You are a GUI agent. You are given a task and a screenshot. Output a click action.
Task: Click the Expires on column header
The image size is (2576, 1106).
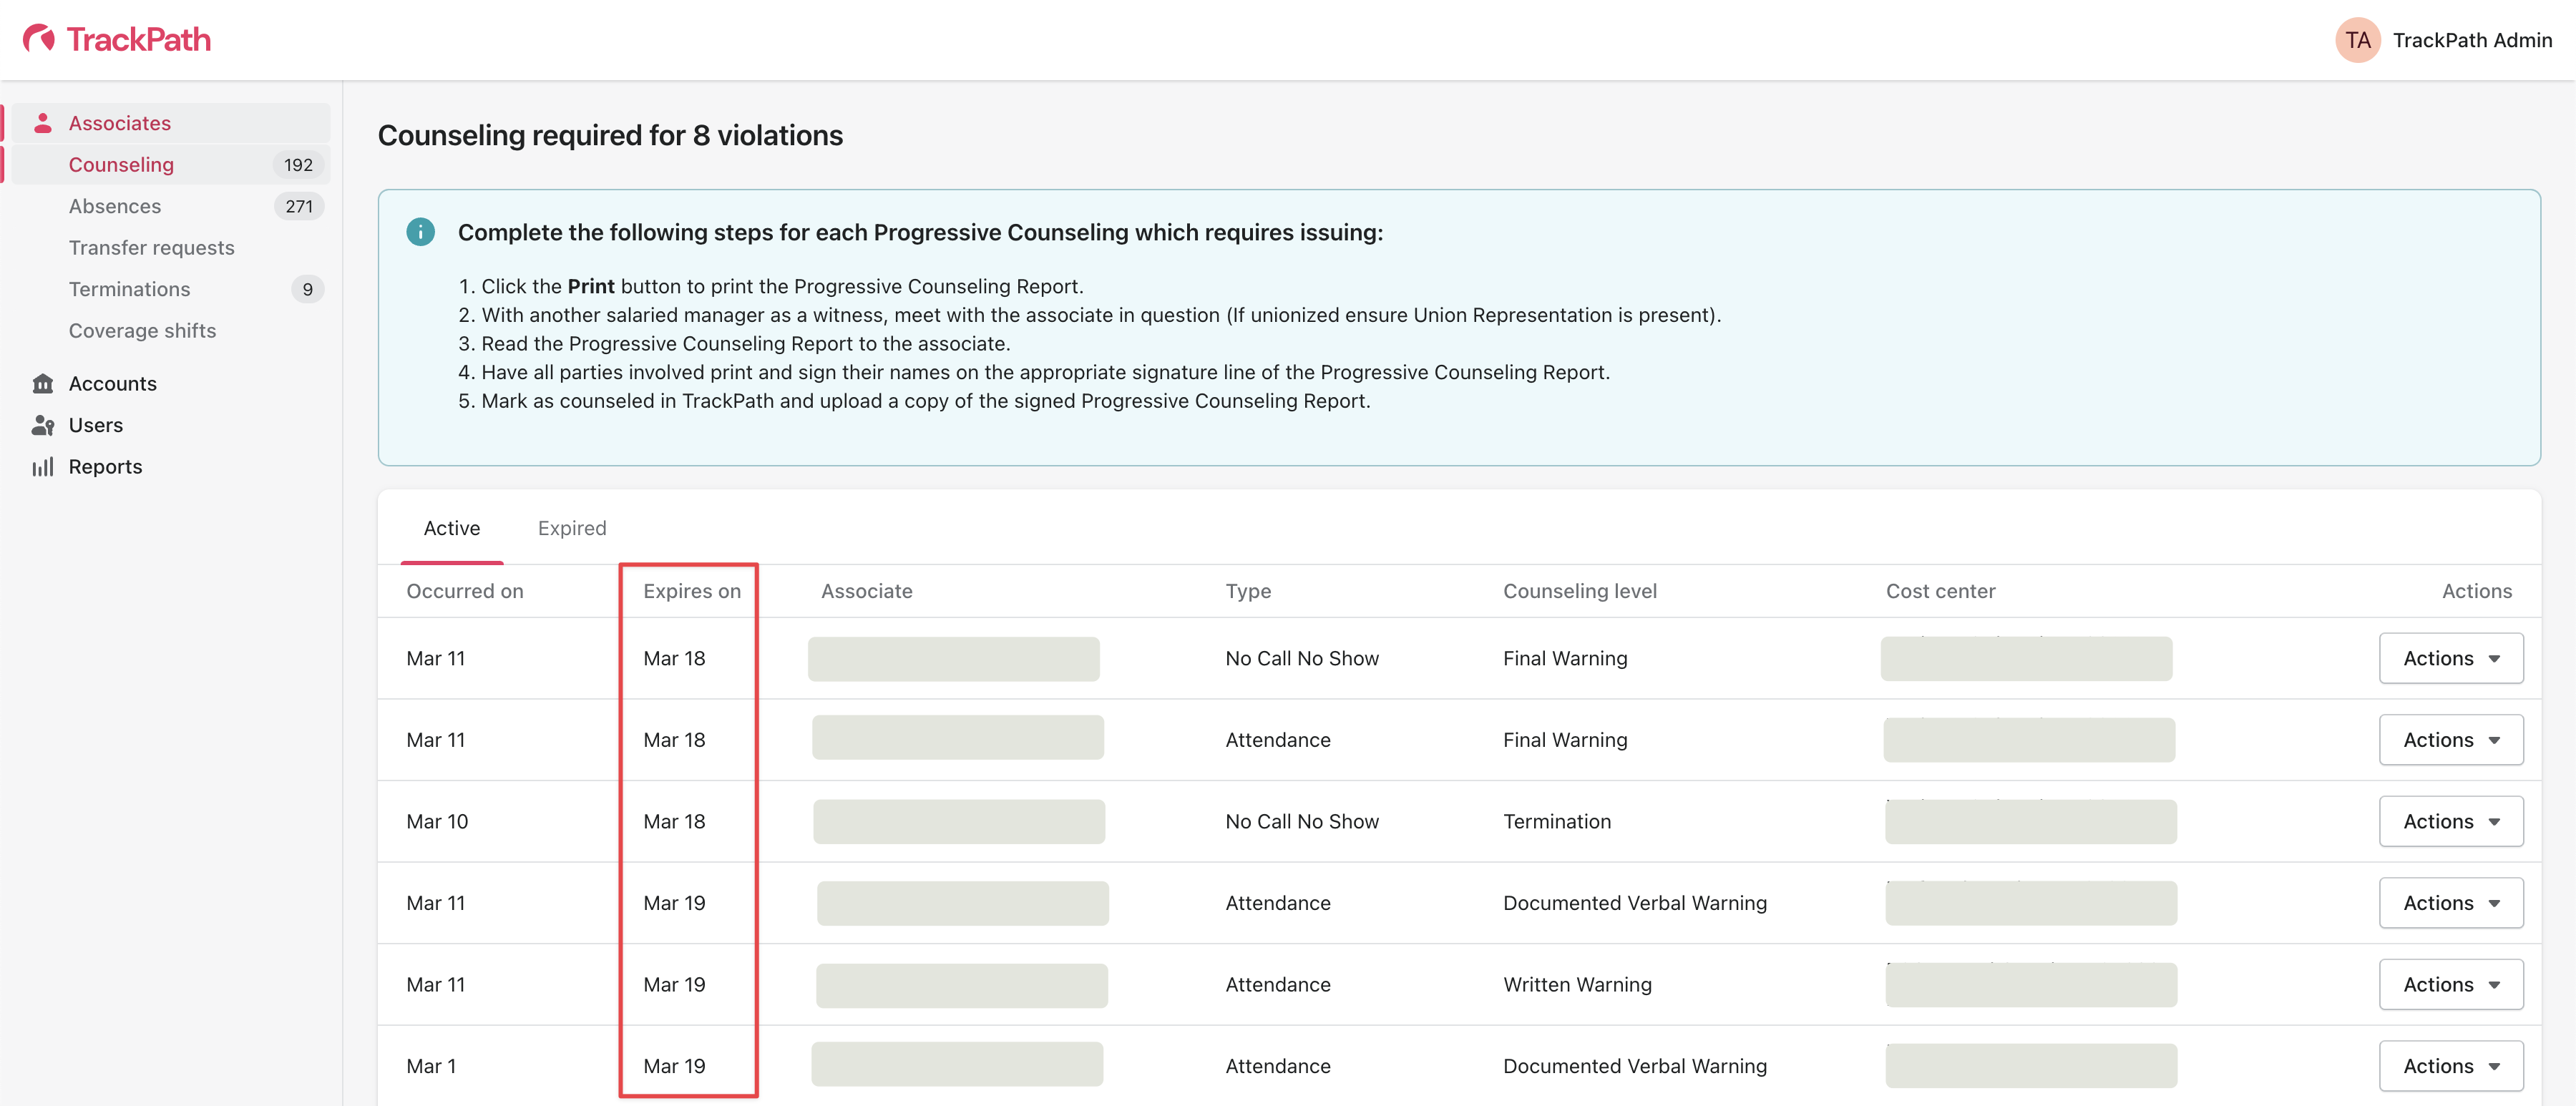(691, 591)
